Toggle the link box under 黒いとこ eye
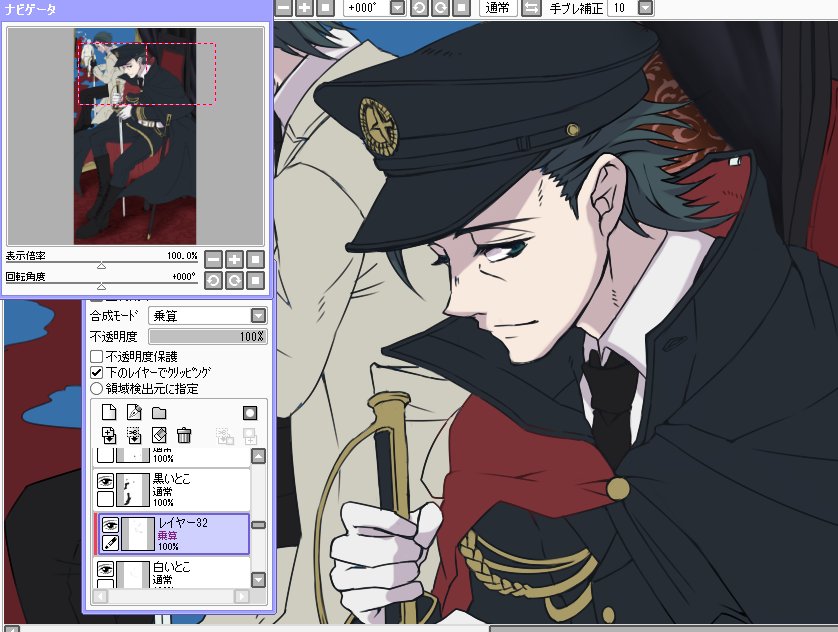This screenshot has height=632, width=838. (105, 499)
